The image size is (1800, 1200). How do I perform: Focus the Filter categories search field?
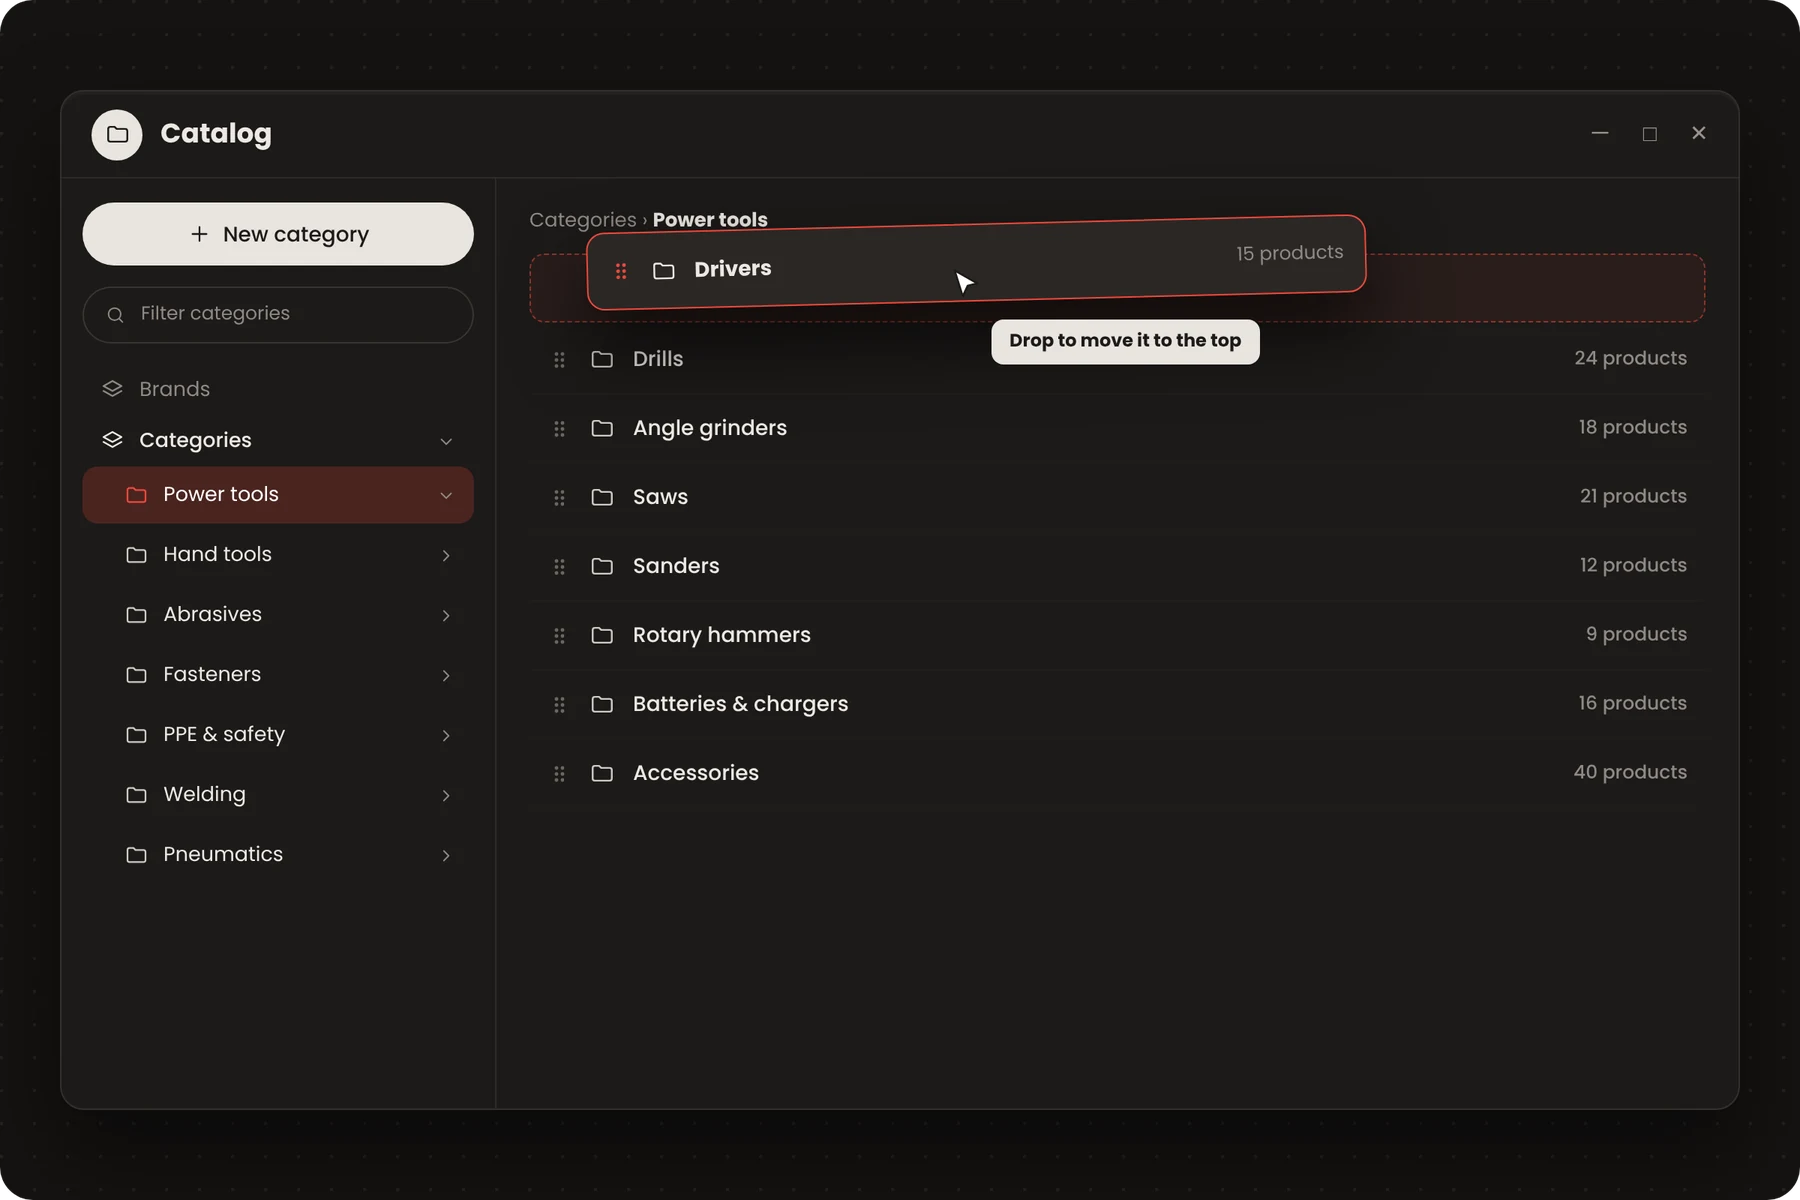[x=278, y=315]
